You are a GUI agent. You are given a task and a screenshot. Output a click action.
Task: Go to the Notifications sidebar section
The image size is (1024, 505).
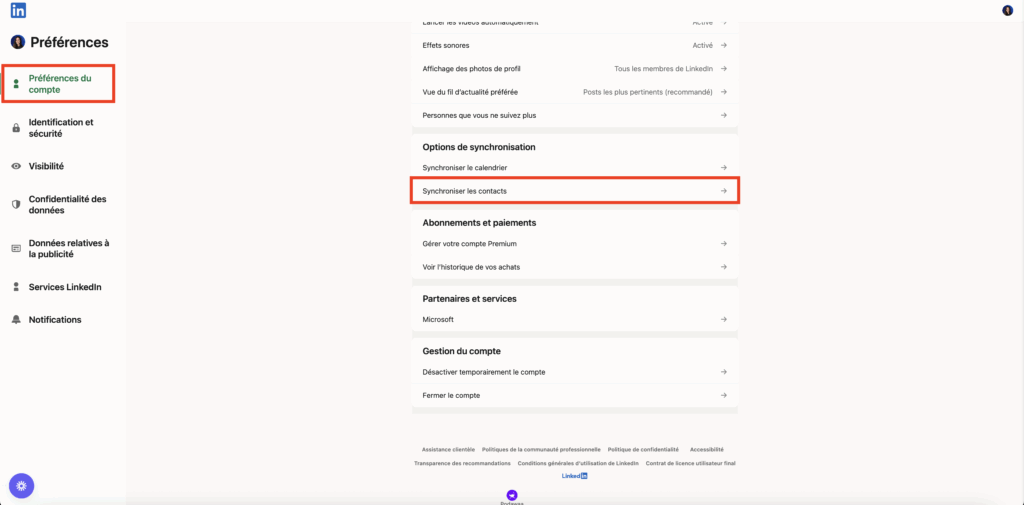point(55,320)
